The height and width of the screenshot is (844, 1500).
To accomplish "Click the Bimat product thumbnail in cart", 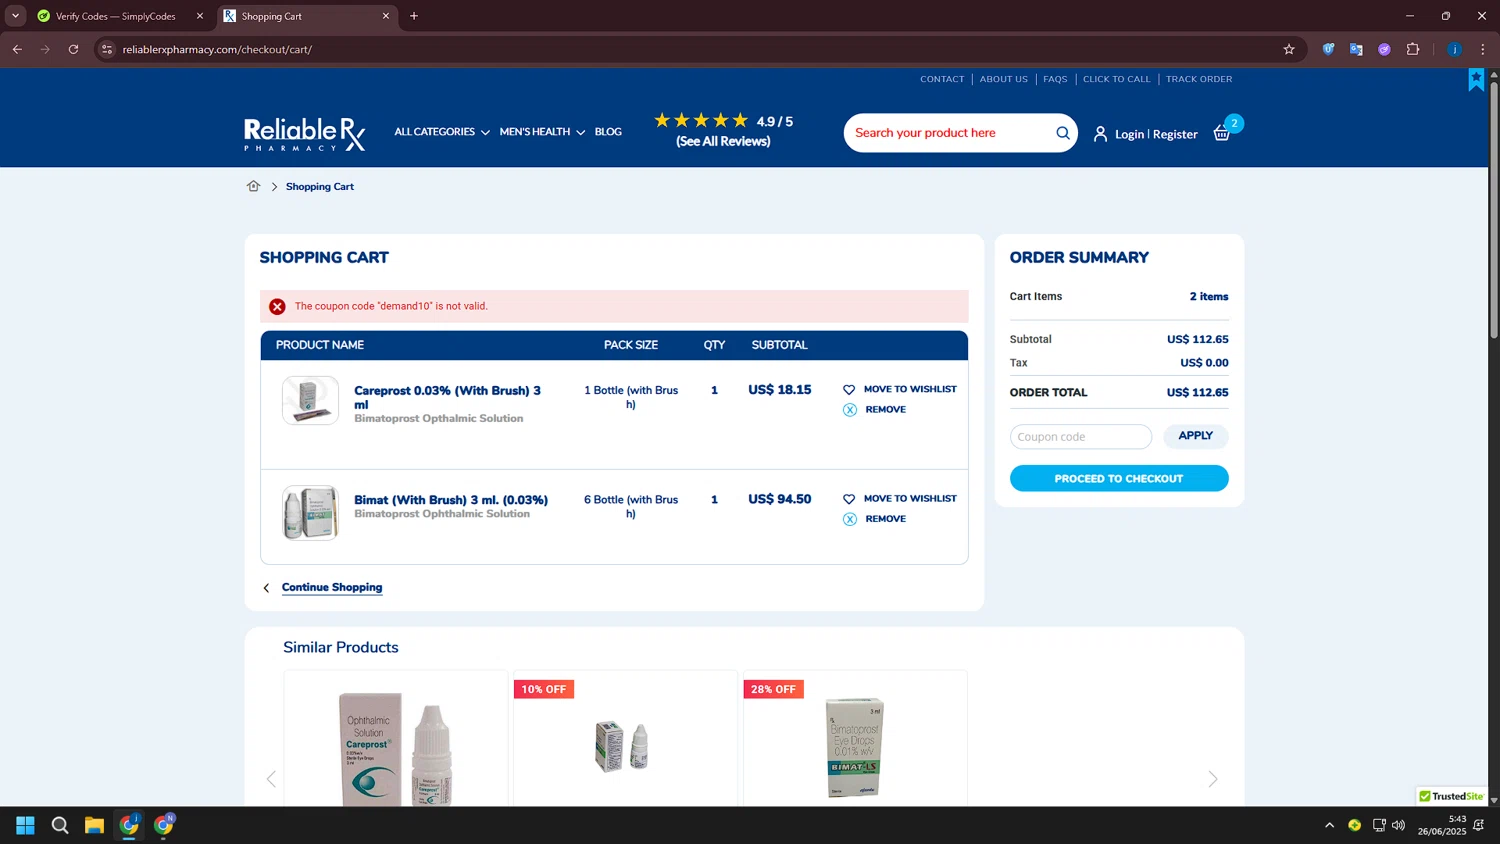I will pyautogui.click(x=310, y=512).
